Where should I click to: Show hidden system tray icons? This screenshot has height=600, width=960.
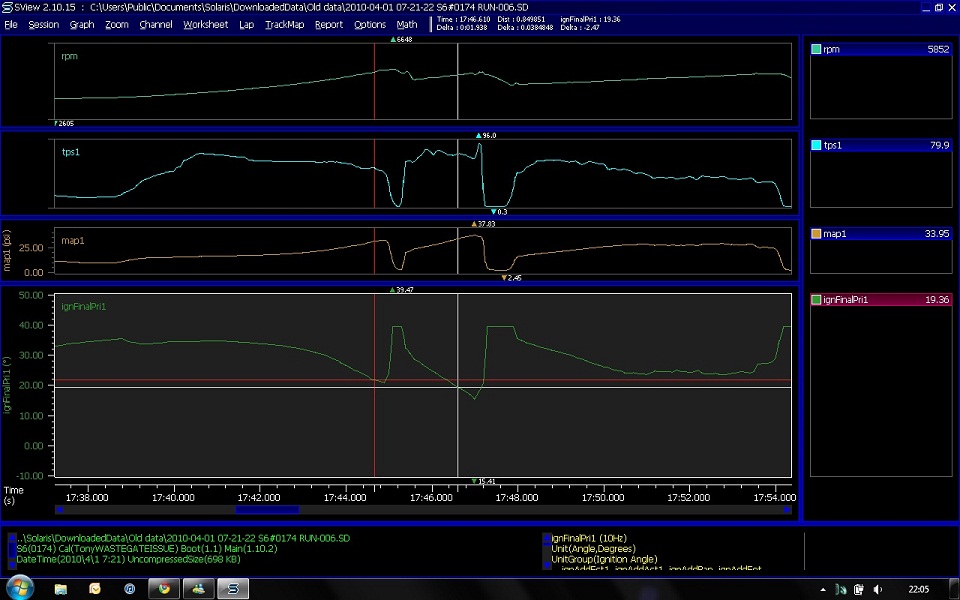coord(823,590)
